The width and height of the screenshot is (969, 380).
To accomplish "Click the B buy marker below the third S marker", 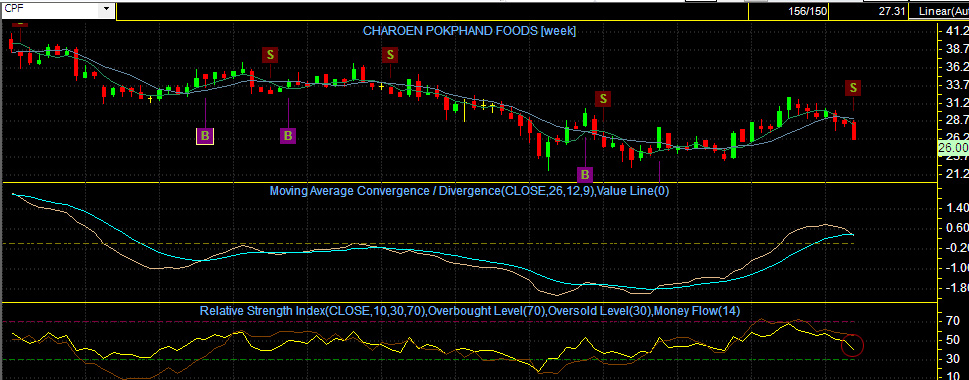I will [585, 174].
